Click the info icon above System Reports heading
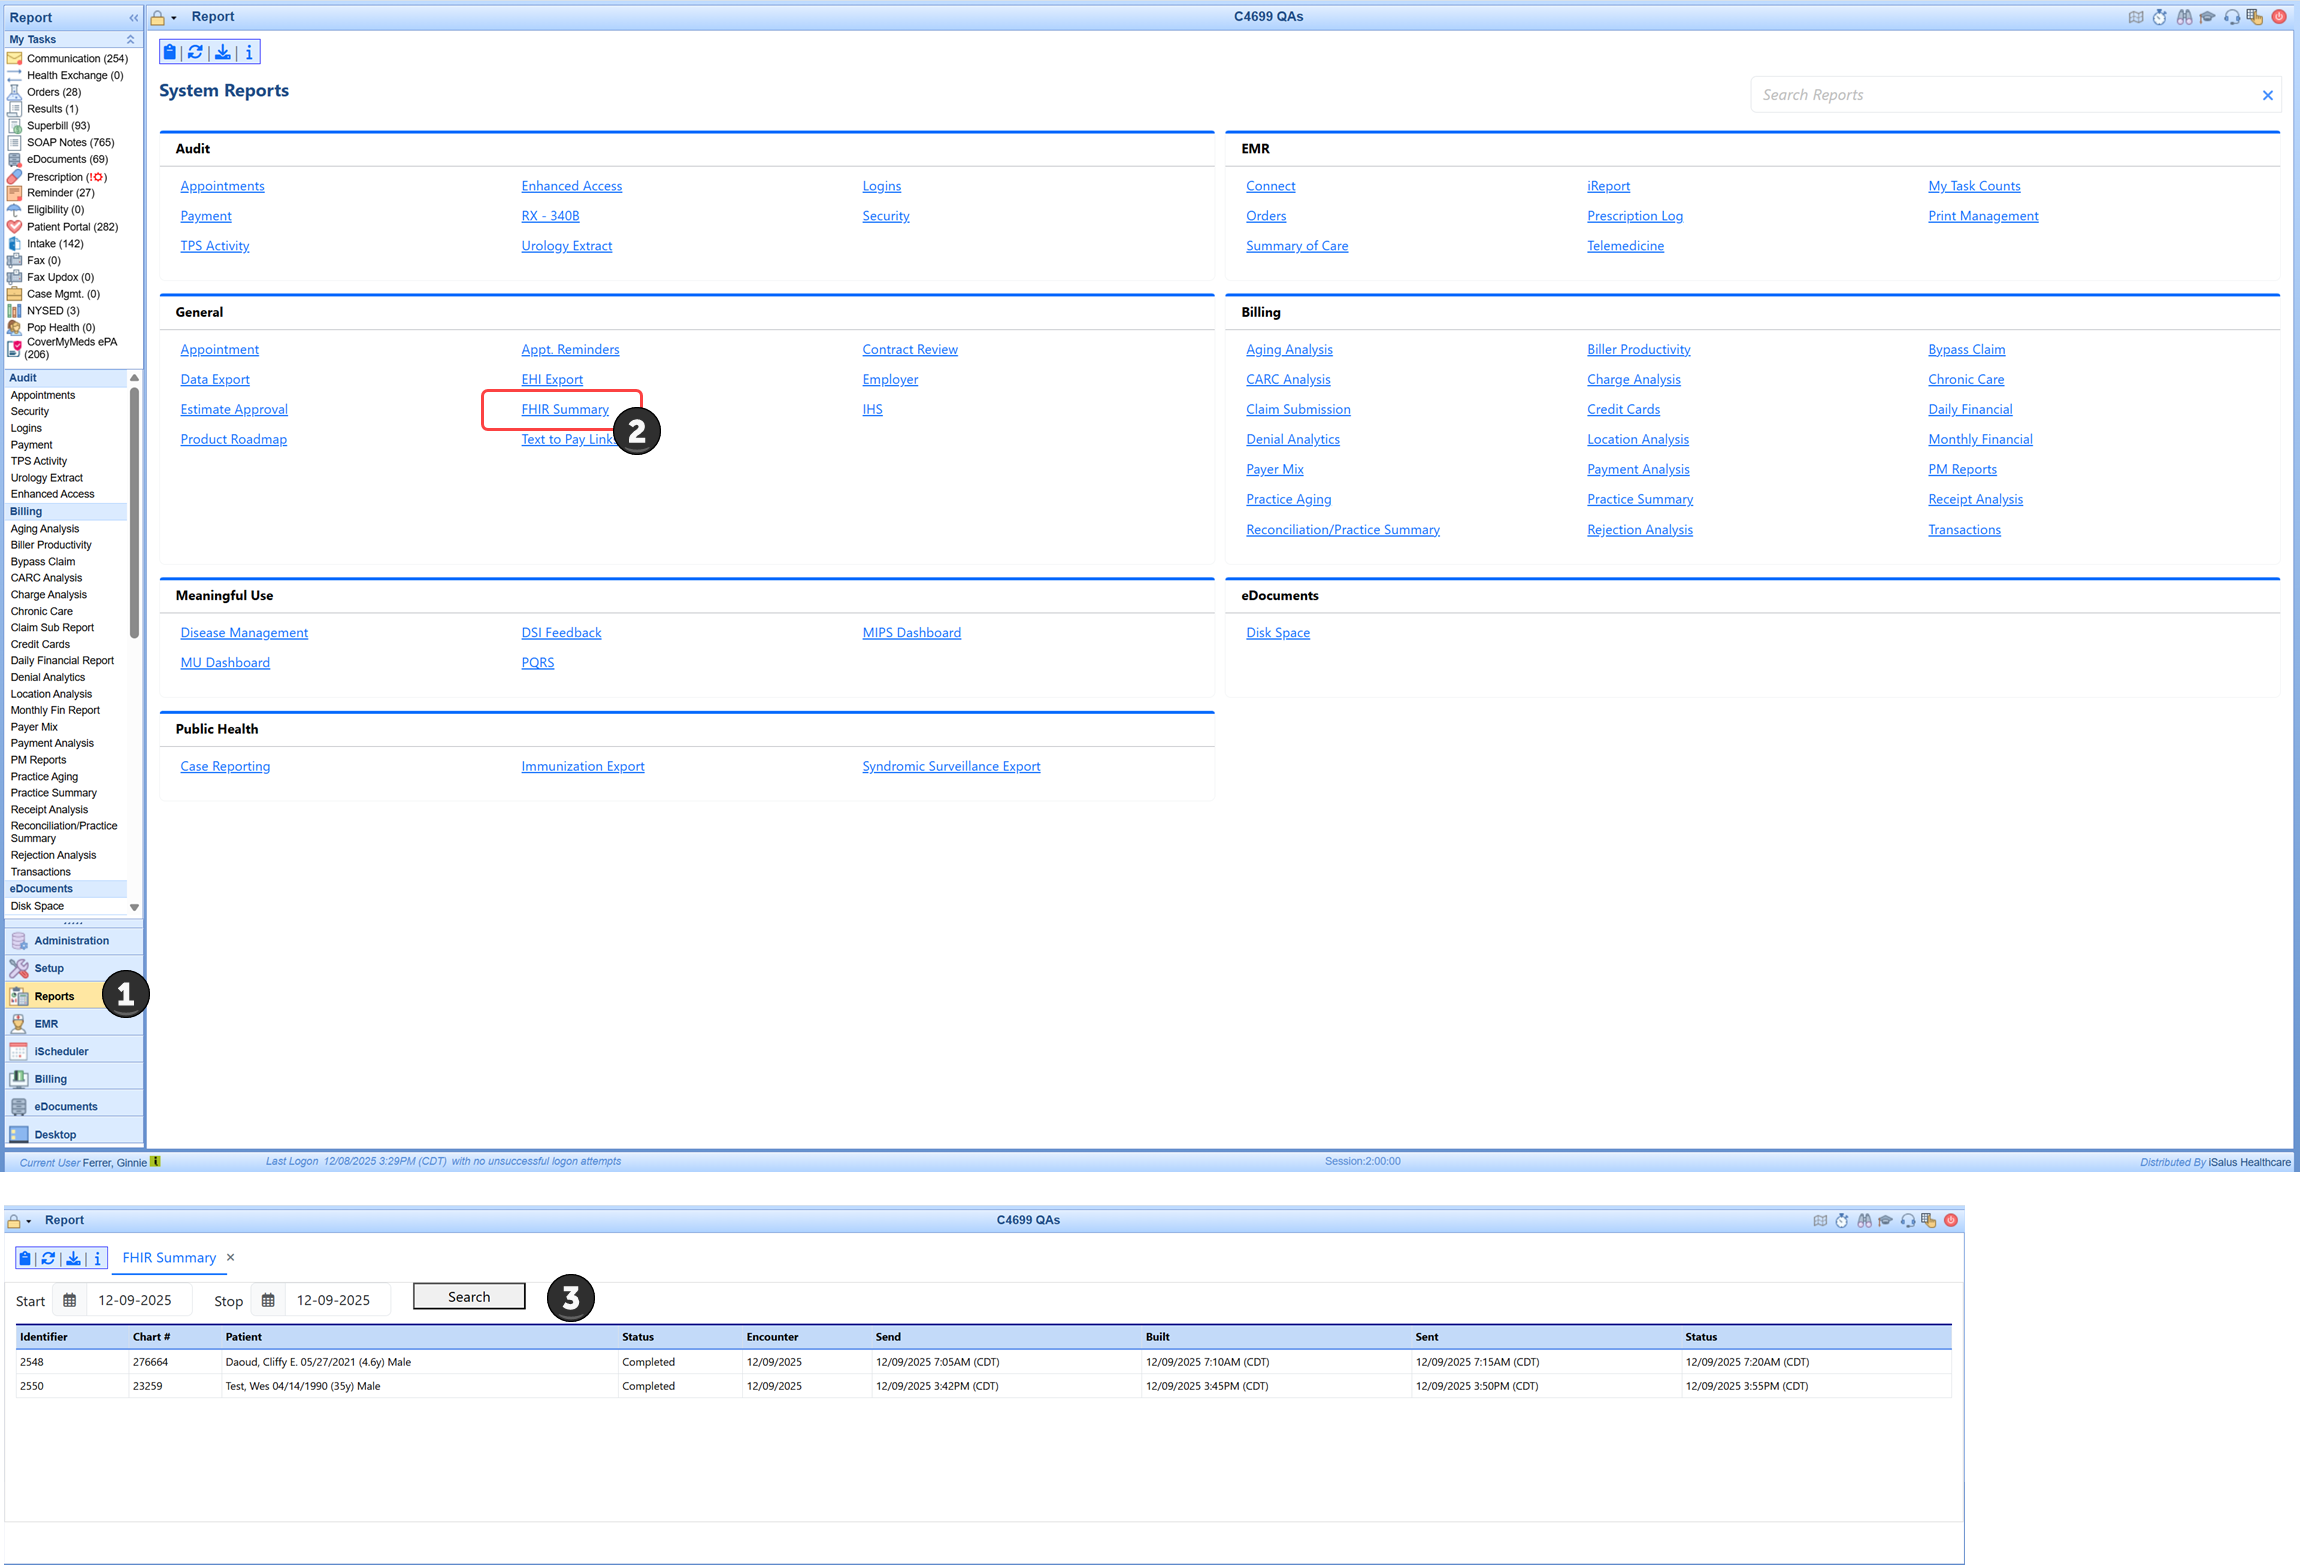 tap(249, 52)
